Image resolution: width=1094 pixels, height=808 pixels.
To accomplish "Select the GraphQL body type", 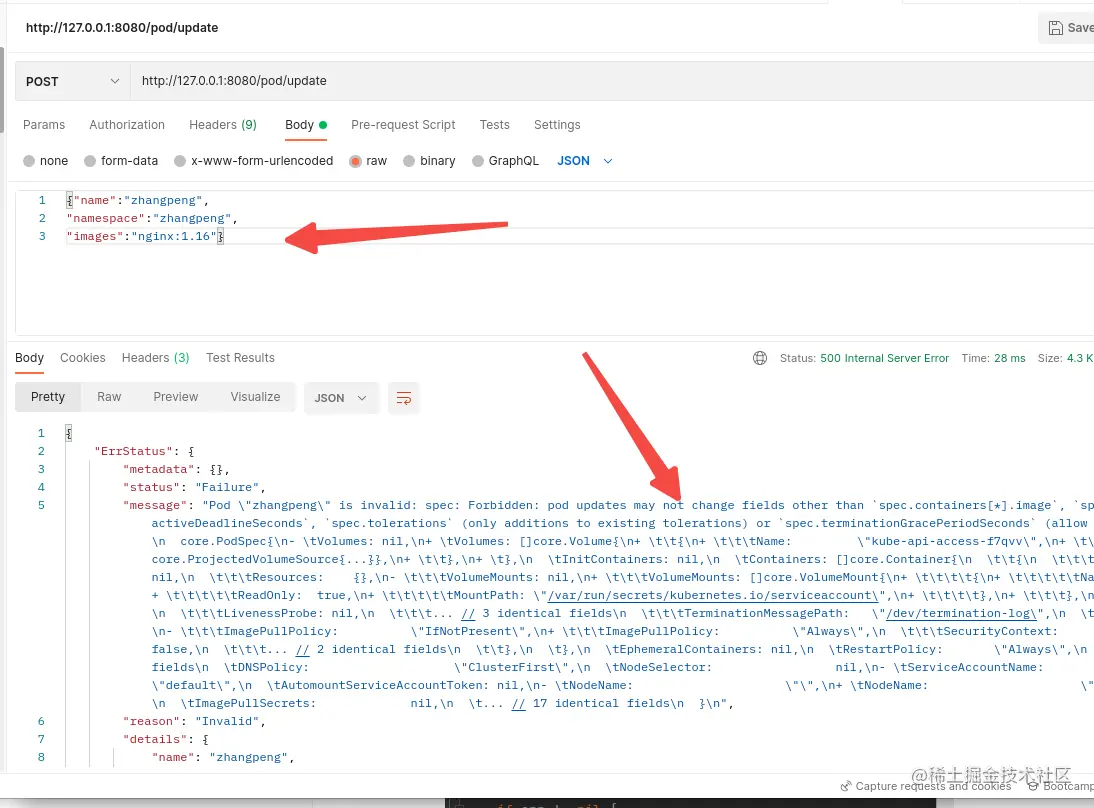I will pos(505,161).
